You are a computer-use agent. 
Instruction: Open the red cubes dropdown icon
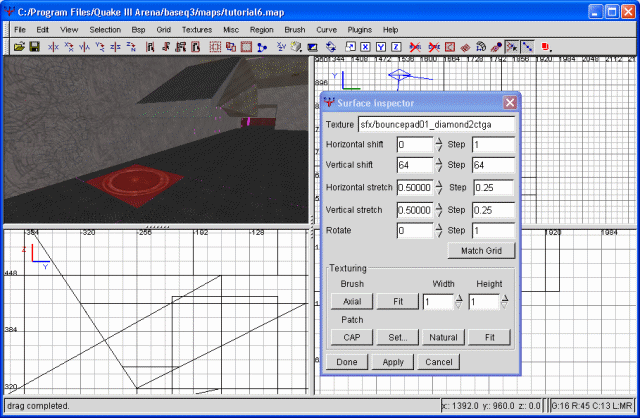[546, 47]
